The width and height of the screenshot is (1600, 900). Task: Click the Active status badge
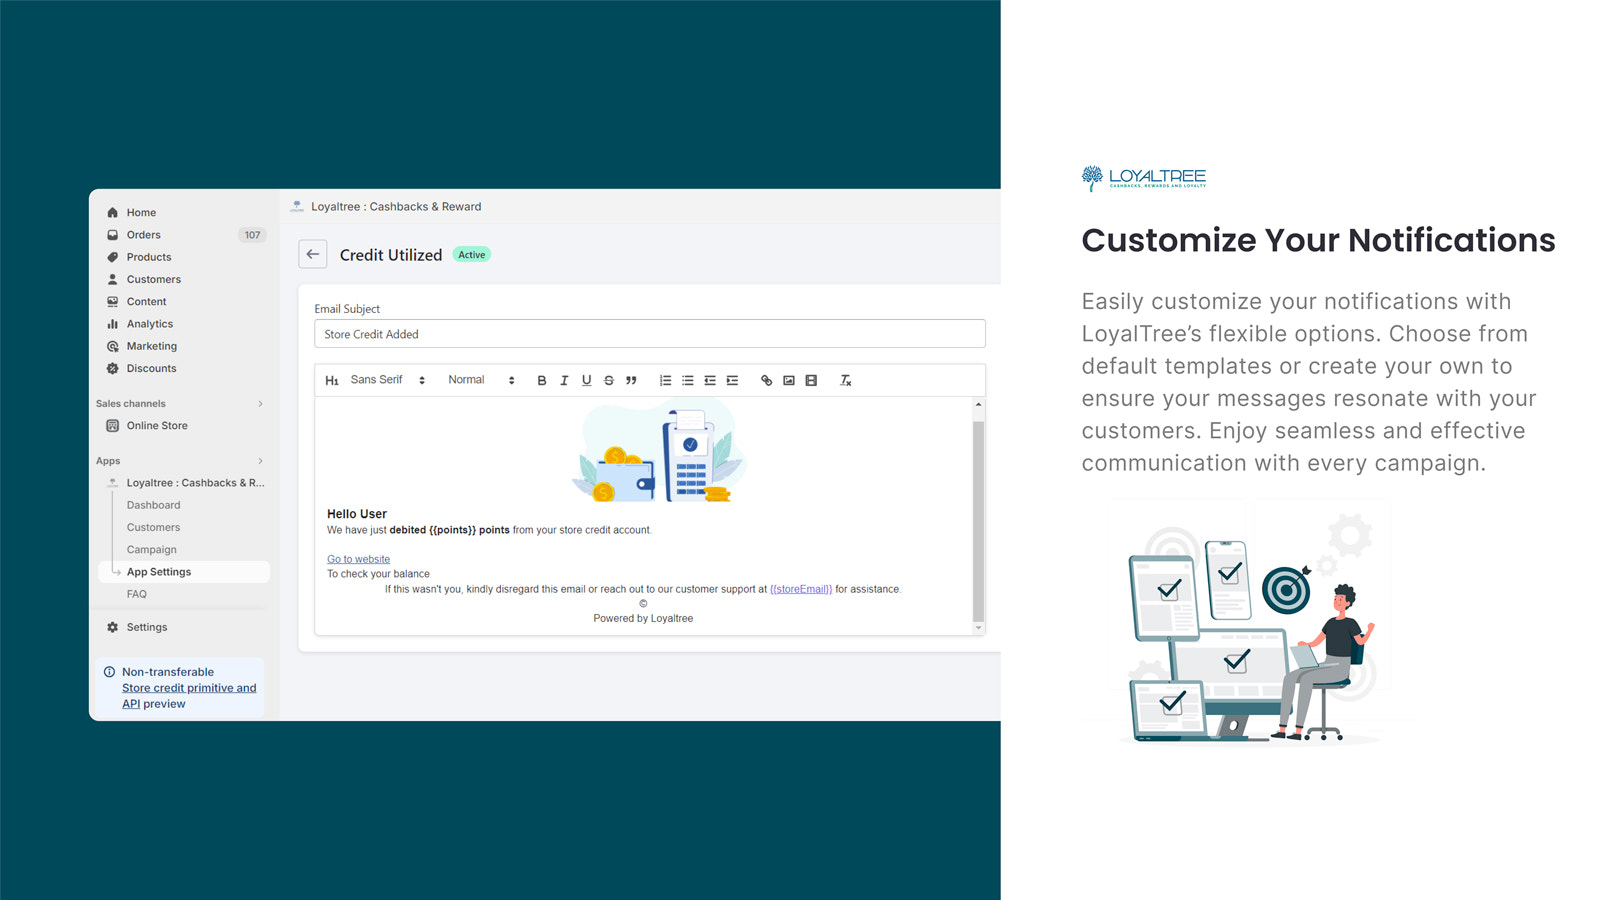[x=472, y=255]
